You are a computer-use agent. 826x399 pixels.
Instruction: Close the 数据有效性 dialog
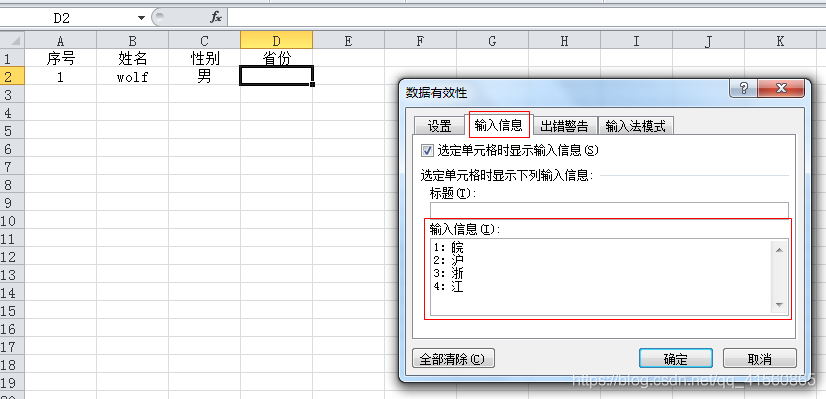click(x=781, y=88)
